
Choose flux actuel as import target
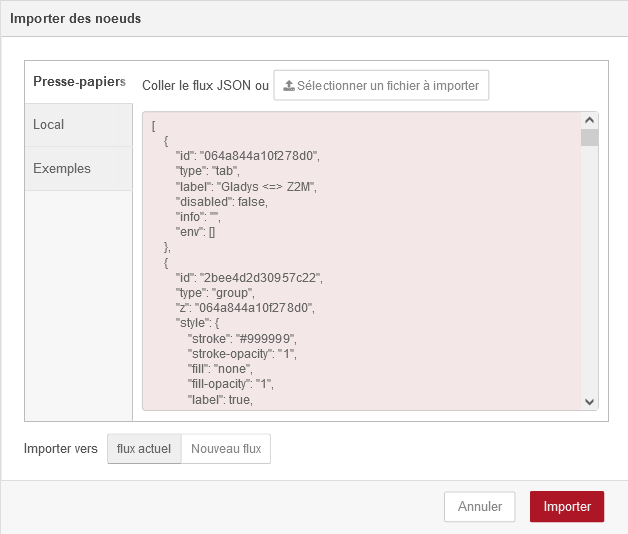point(144,449)
